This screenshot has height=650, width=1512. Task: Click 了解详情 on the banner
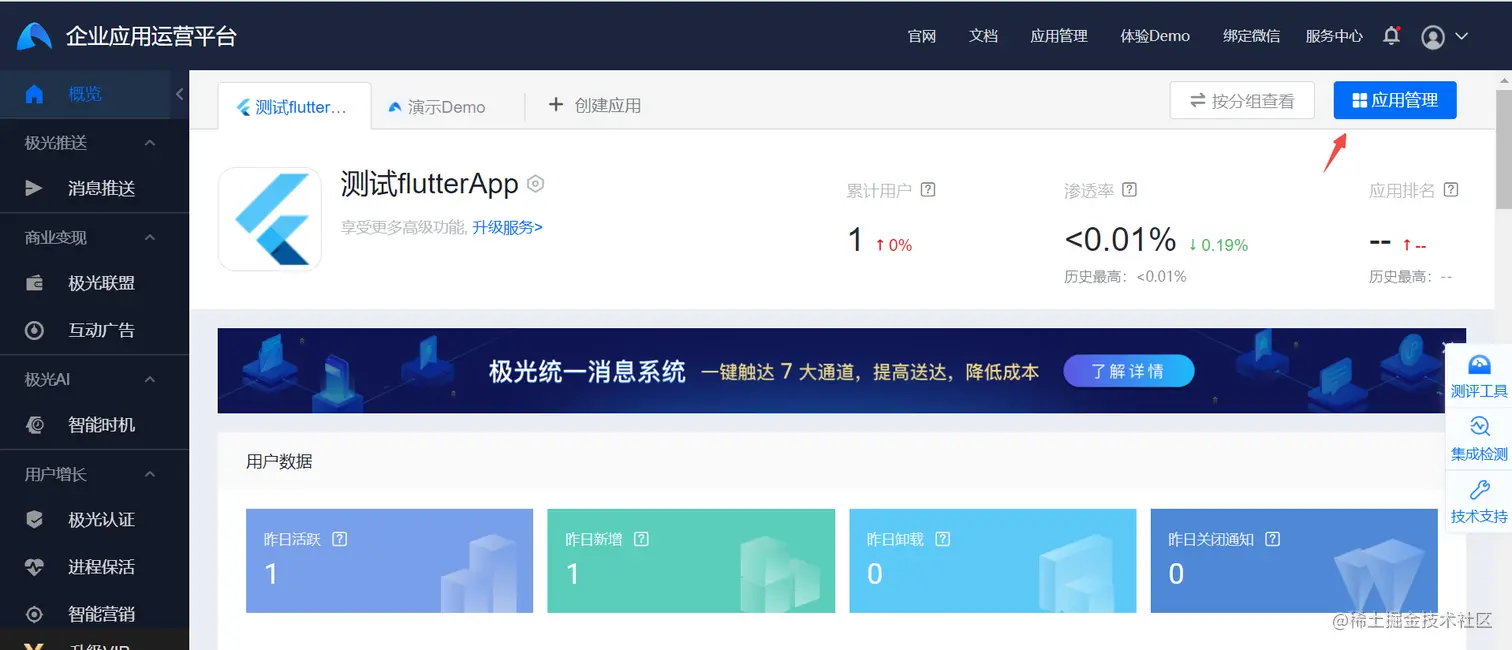click(x=1128, y=371)
